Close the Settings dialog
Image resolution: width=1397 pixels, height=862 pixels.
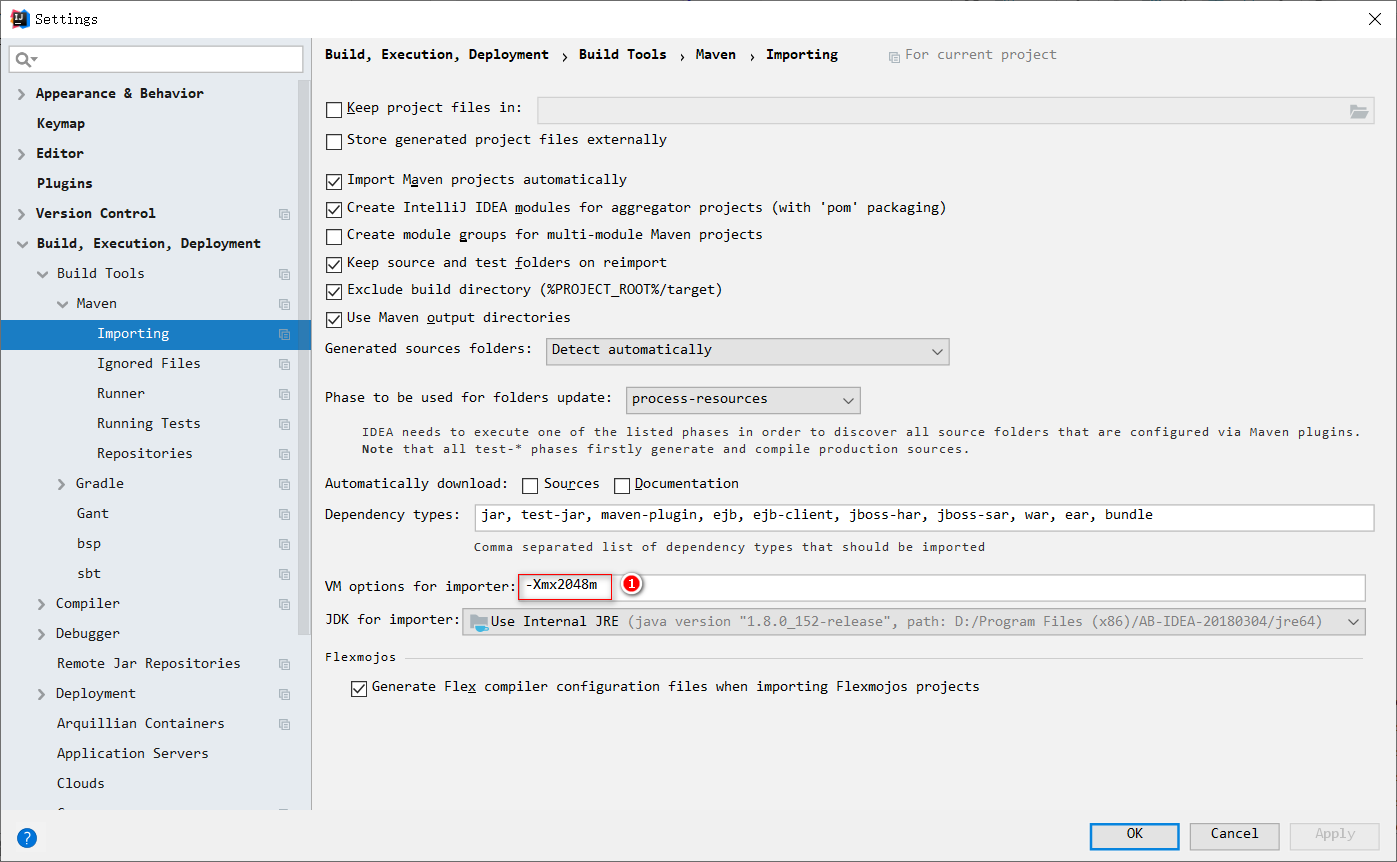(x=1375, y=19)
